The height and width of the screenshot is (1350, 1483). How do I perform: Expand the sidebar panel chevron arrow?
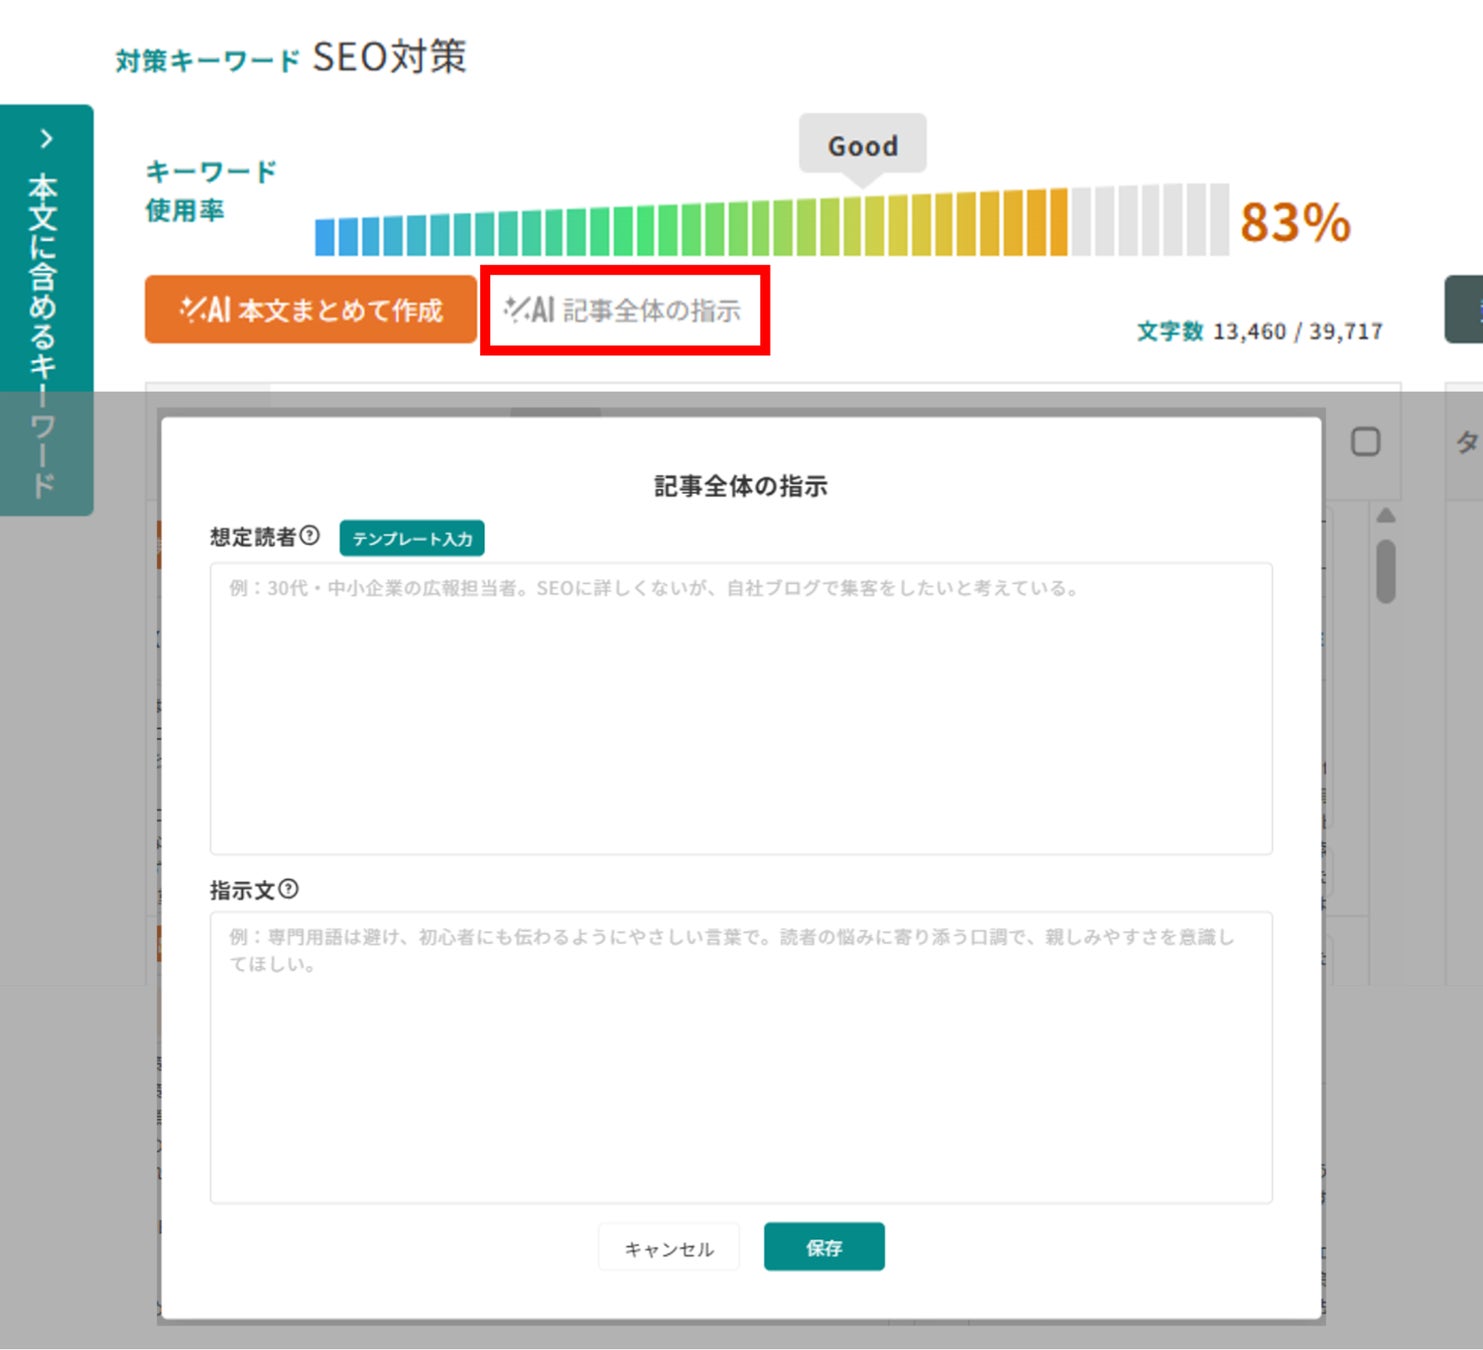pyautogui.click(x=46, y=138)
